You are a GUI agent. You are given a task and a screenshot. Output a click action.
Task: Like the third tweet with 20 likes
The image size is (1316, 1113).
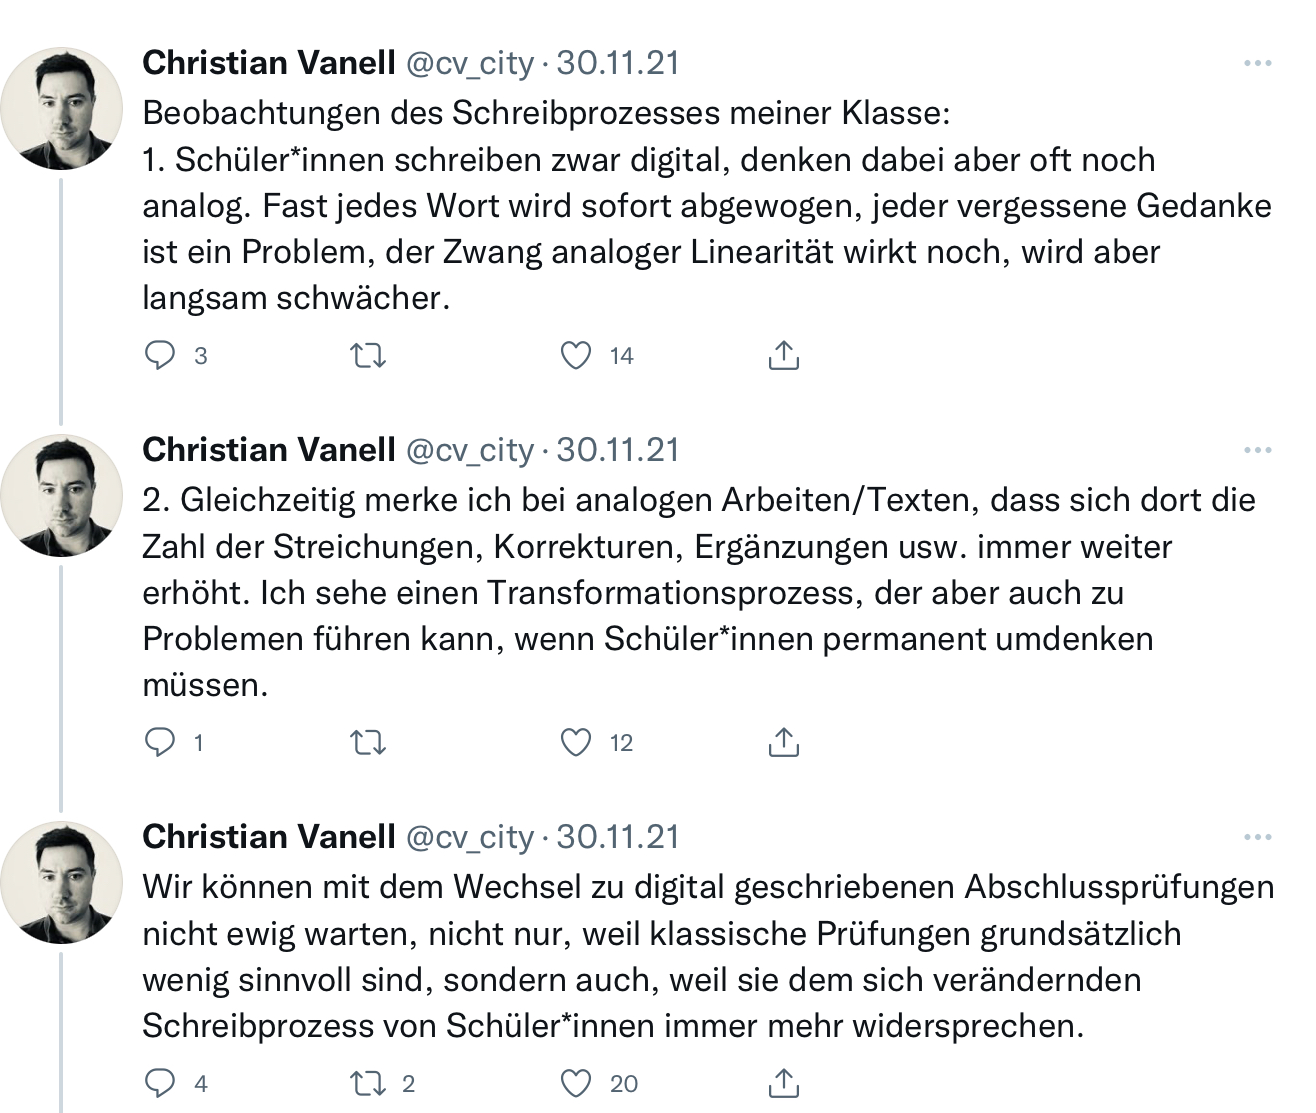point(576,1084)
